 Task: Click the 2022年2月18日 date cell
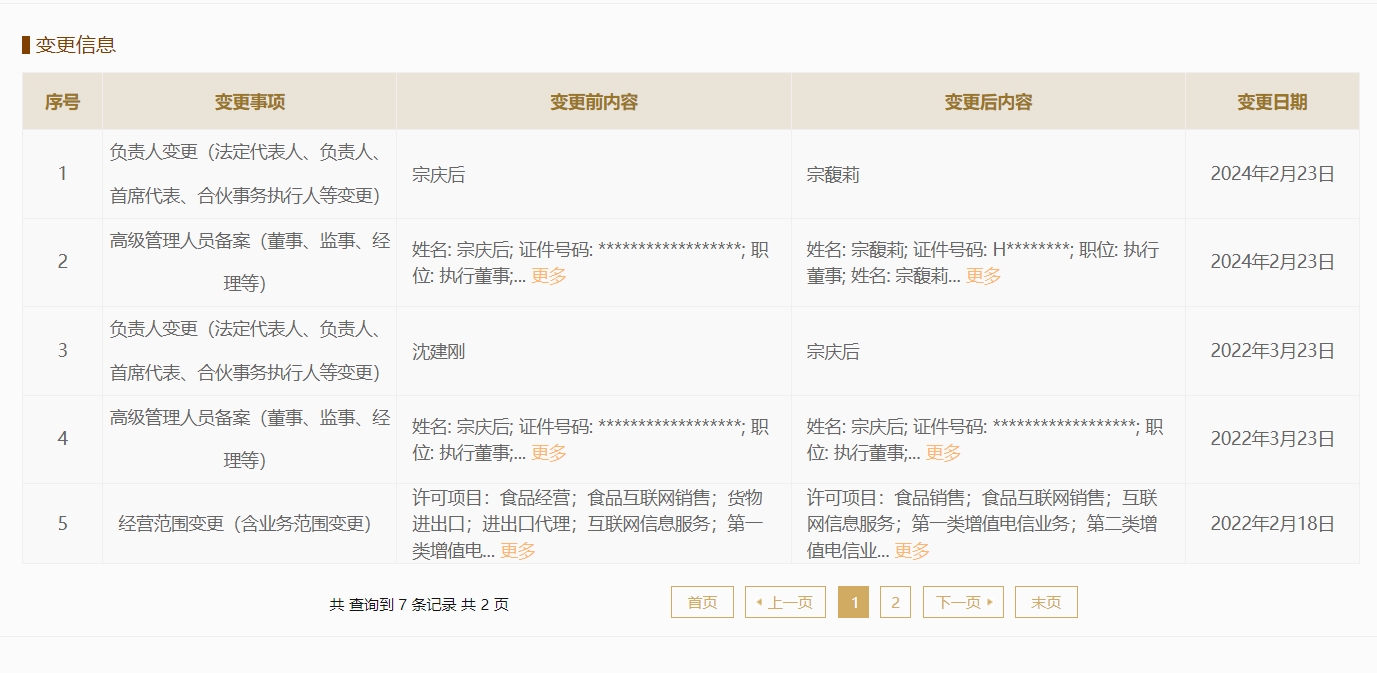pos(1272,523)
